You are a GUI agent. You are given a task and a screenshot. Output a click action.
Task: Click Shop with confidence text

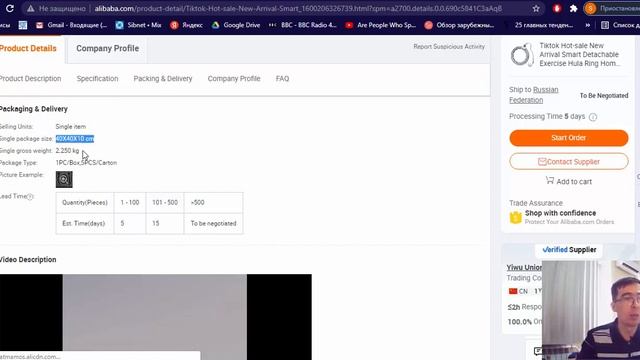tap(560, 213)
